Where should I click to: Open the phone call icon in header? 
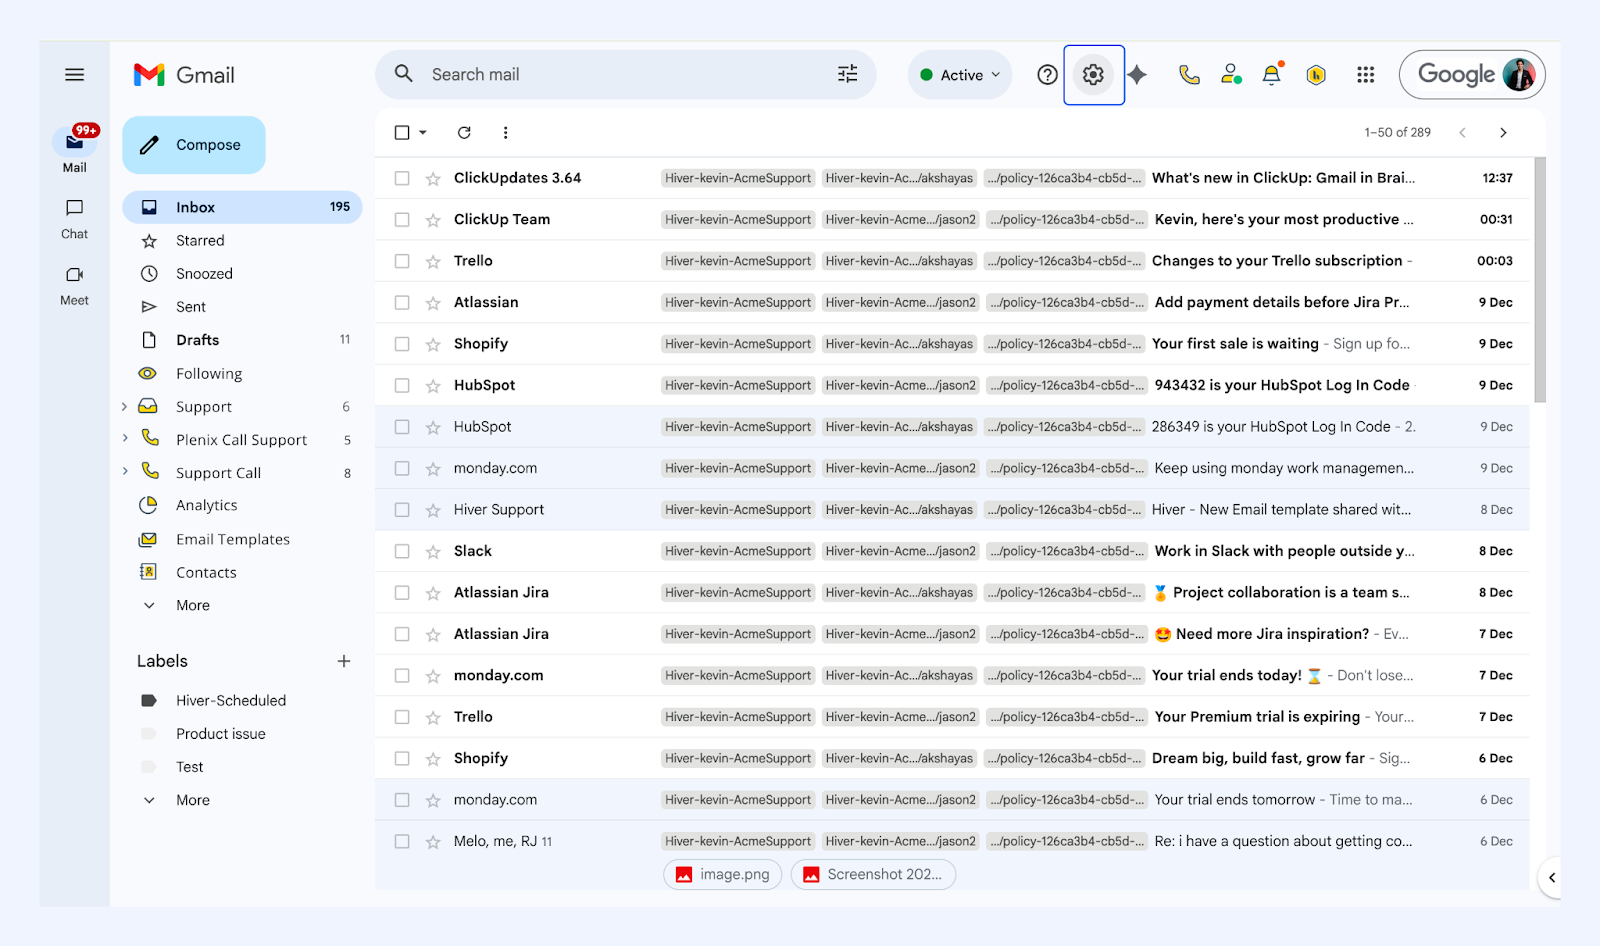tap(1189, 75)
